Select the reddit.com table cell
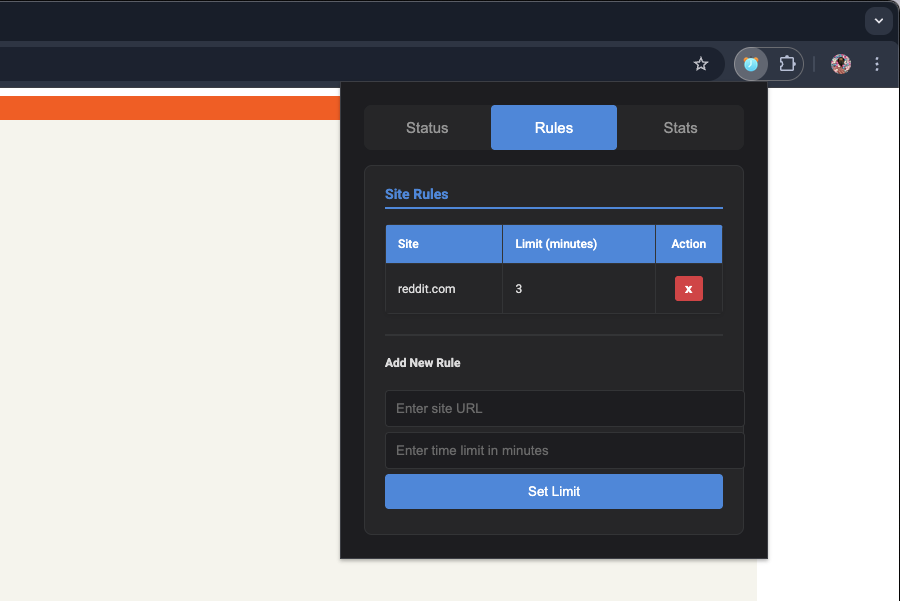Viewport: 900px width, 601px height. click(x=443, y=289)
